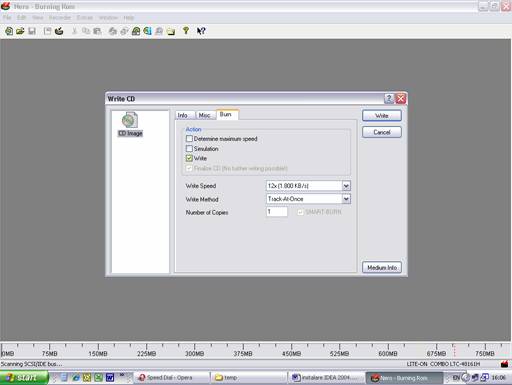
Task: Open the File menu
Action: 7,18
